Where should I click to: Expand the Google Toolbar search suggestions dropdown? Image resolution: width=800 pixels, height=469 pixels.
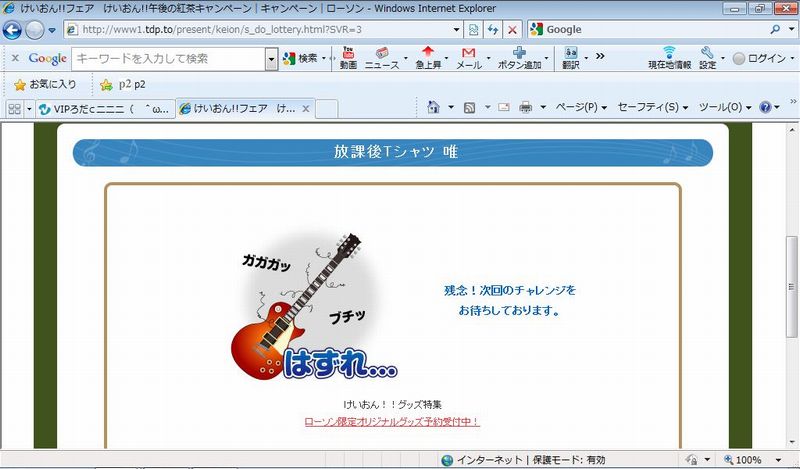[x=271, y=59]
